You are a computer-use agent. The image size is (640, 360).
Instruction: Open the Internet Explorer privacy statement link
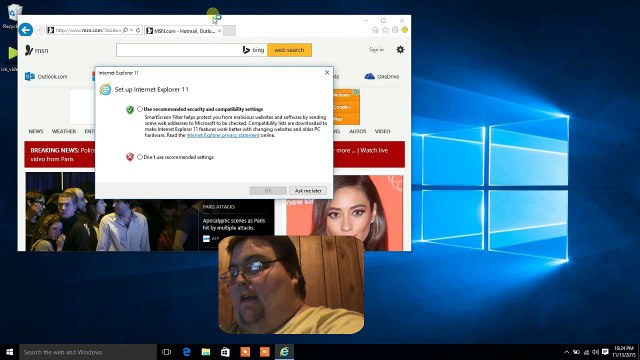pos(223,135)
